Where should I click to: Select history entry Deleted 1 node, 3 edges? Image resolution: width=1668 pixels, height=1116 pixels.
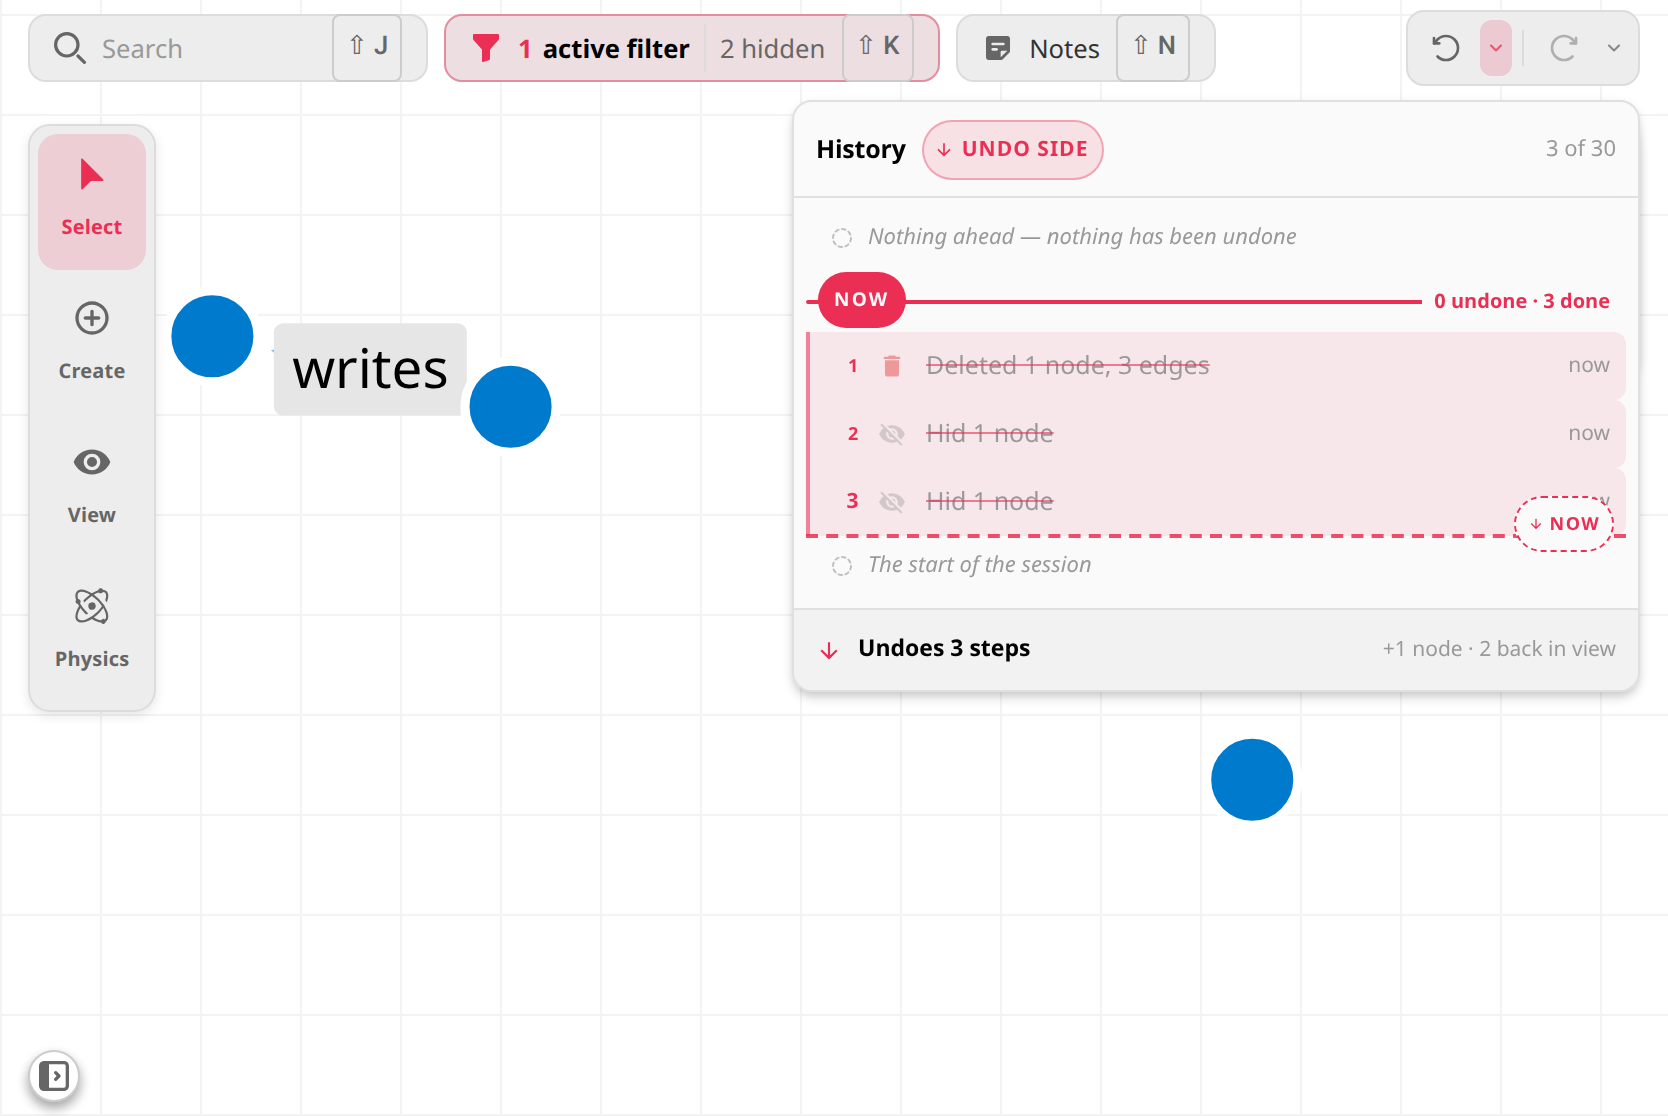pos(1216,365)
